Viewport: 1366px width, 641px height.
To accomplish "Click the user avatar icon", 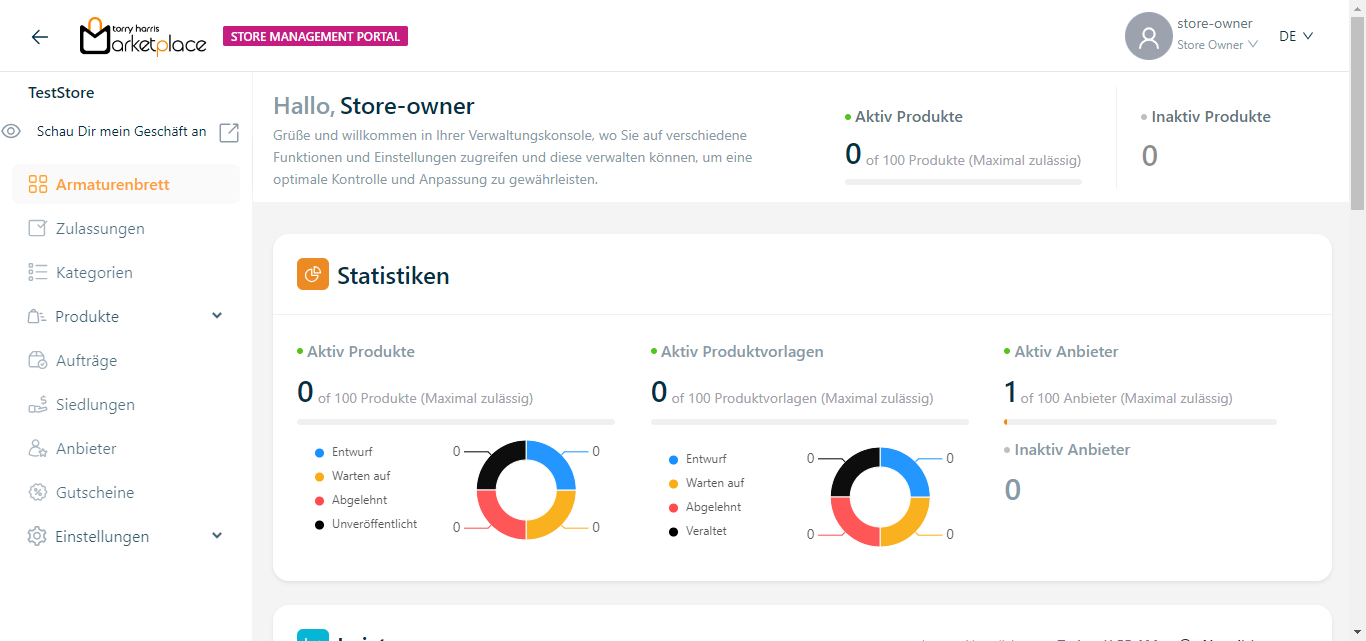I will click(1148, 37).
